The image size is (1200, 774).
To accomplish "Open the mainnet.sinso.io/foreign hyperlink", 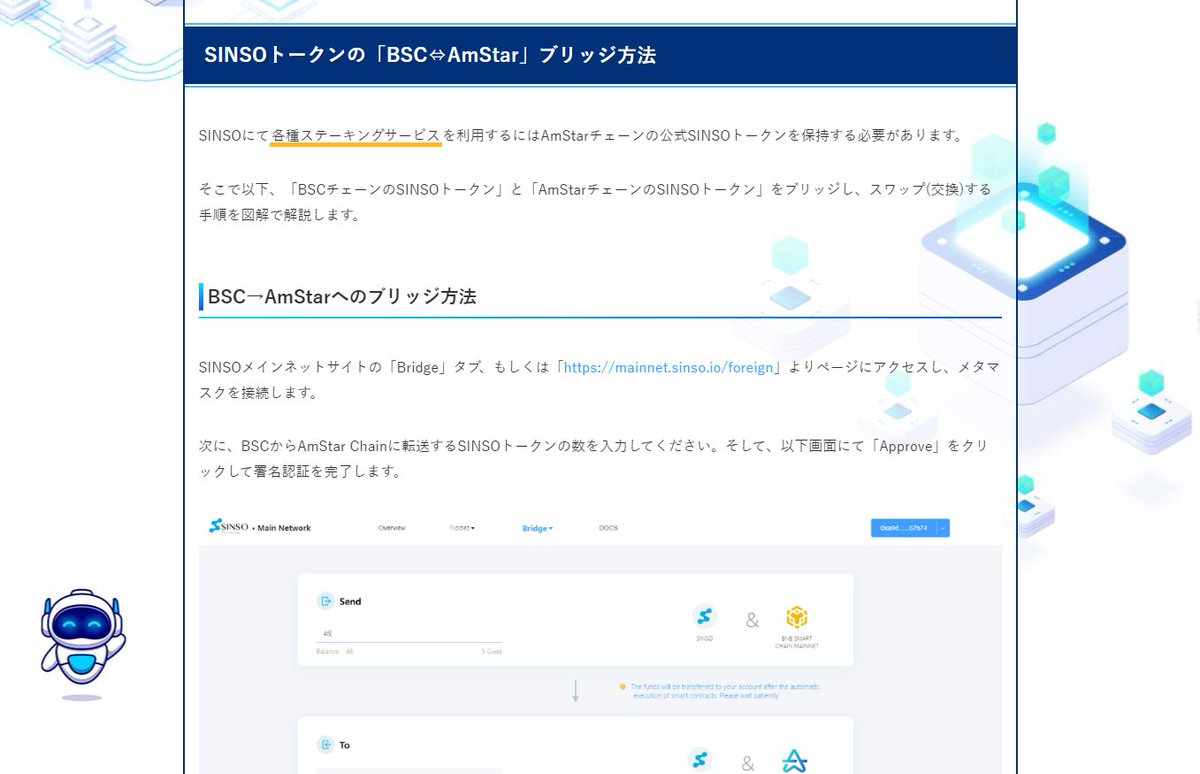I will point(669,367).
